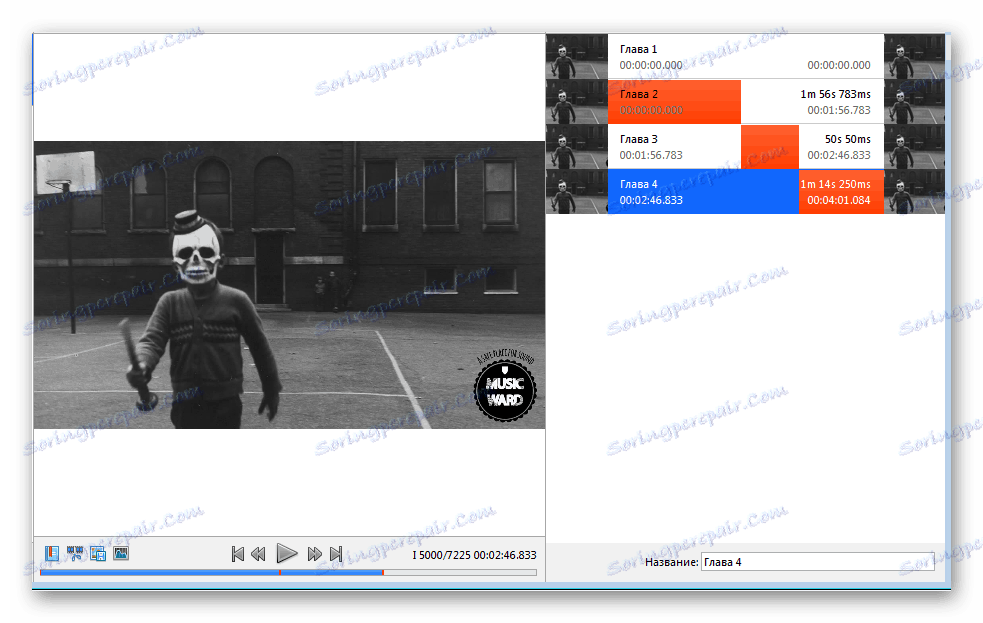This screenshot has width=983, height=623.
Task: Click the 00:01:56.783 end time of Глава 2
Action: click(x=839, y=110)
